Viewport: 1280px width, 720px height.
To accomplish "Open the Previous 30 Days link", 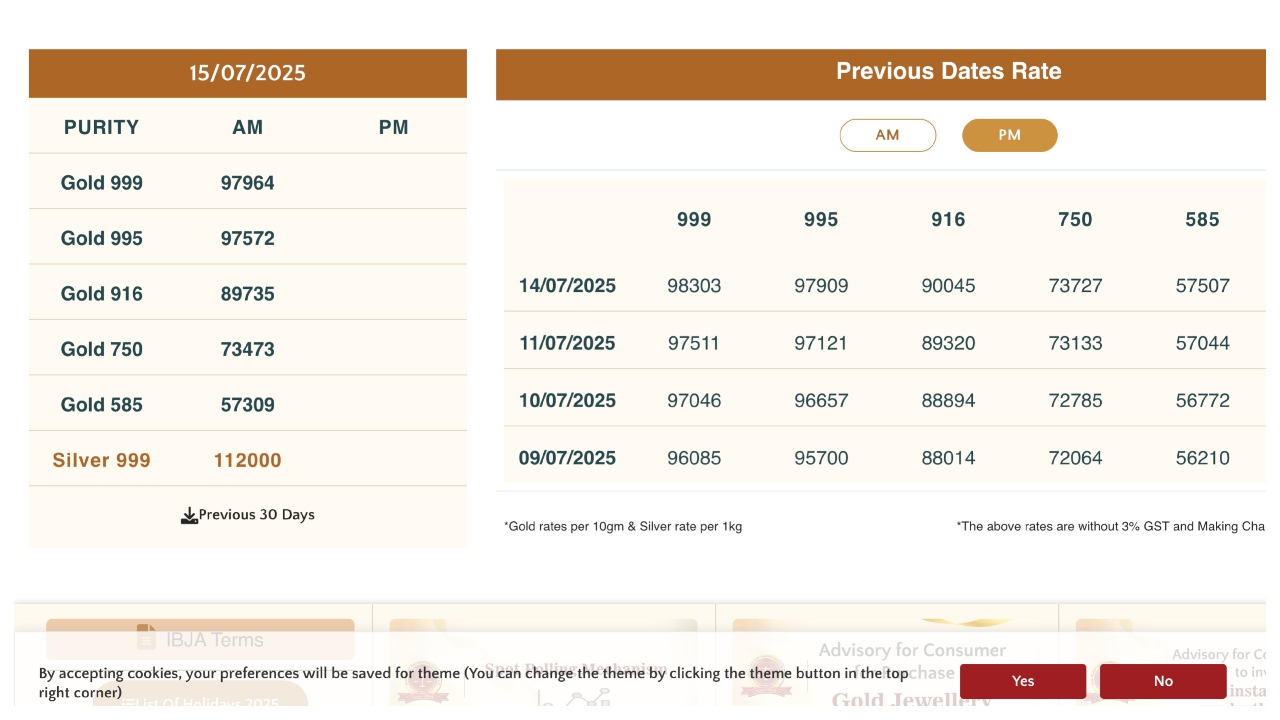I will coord(256,515).
